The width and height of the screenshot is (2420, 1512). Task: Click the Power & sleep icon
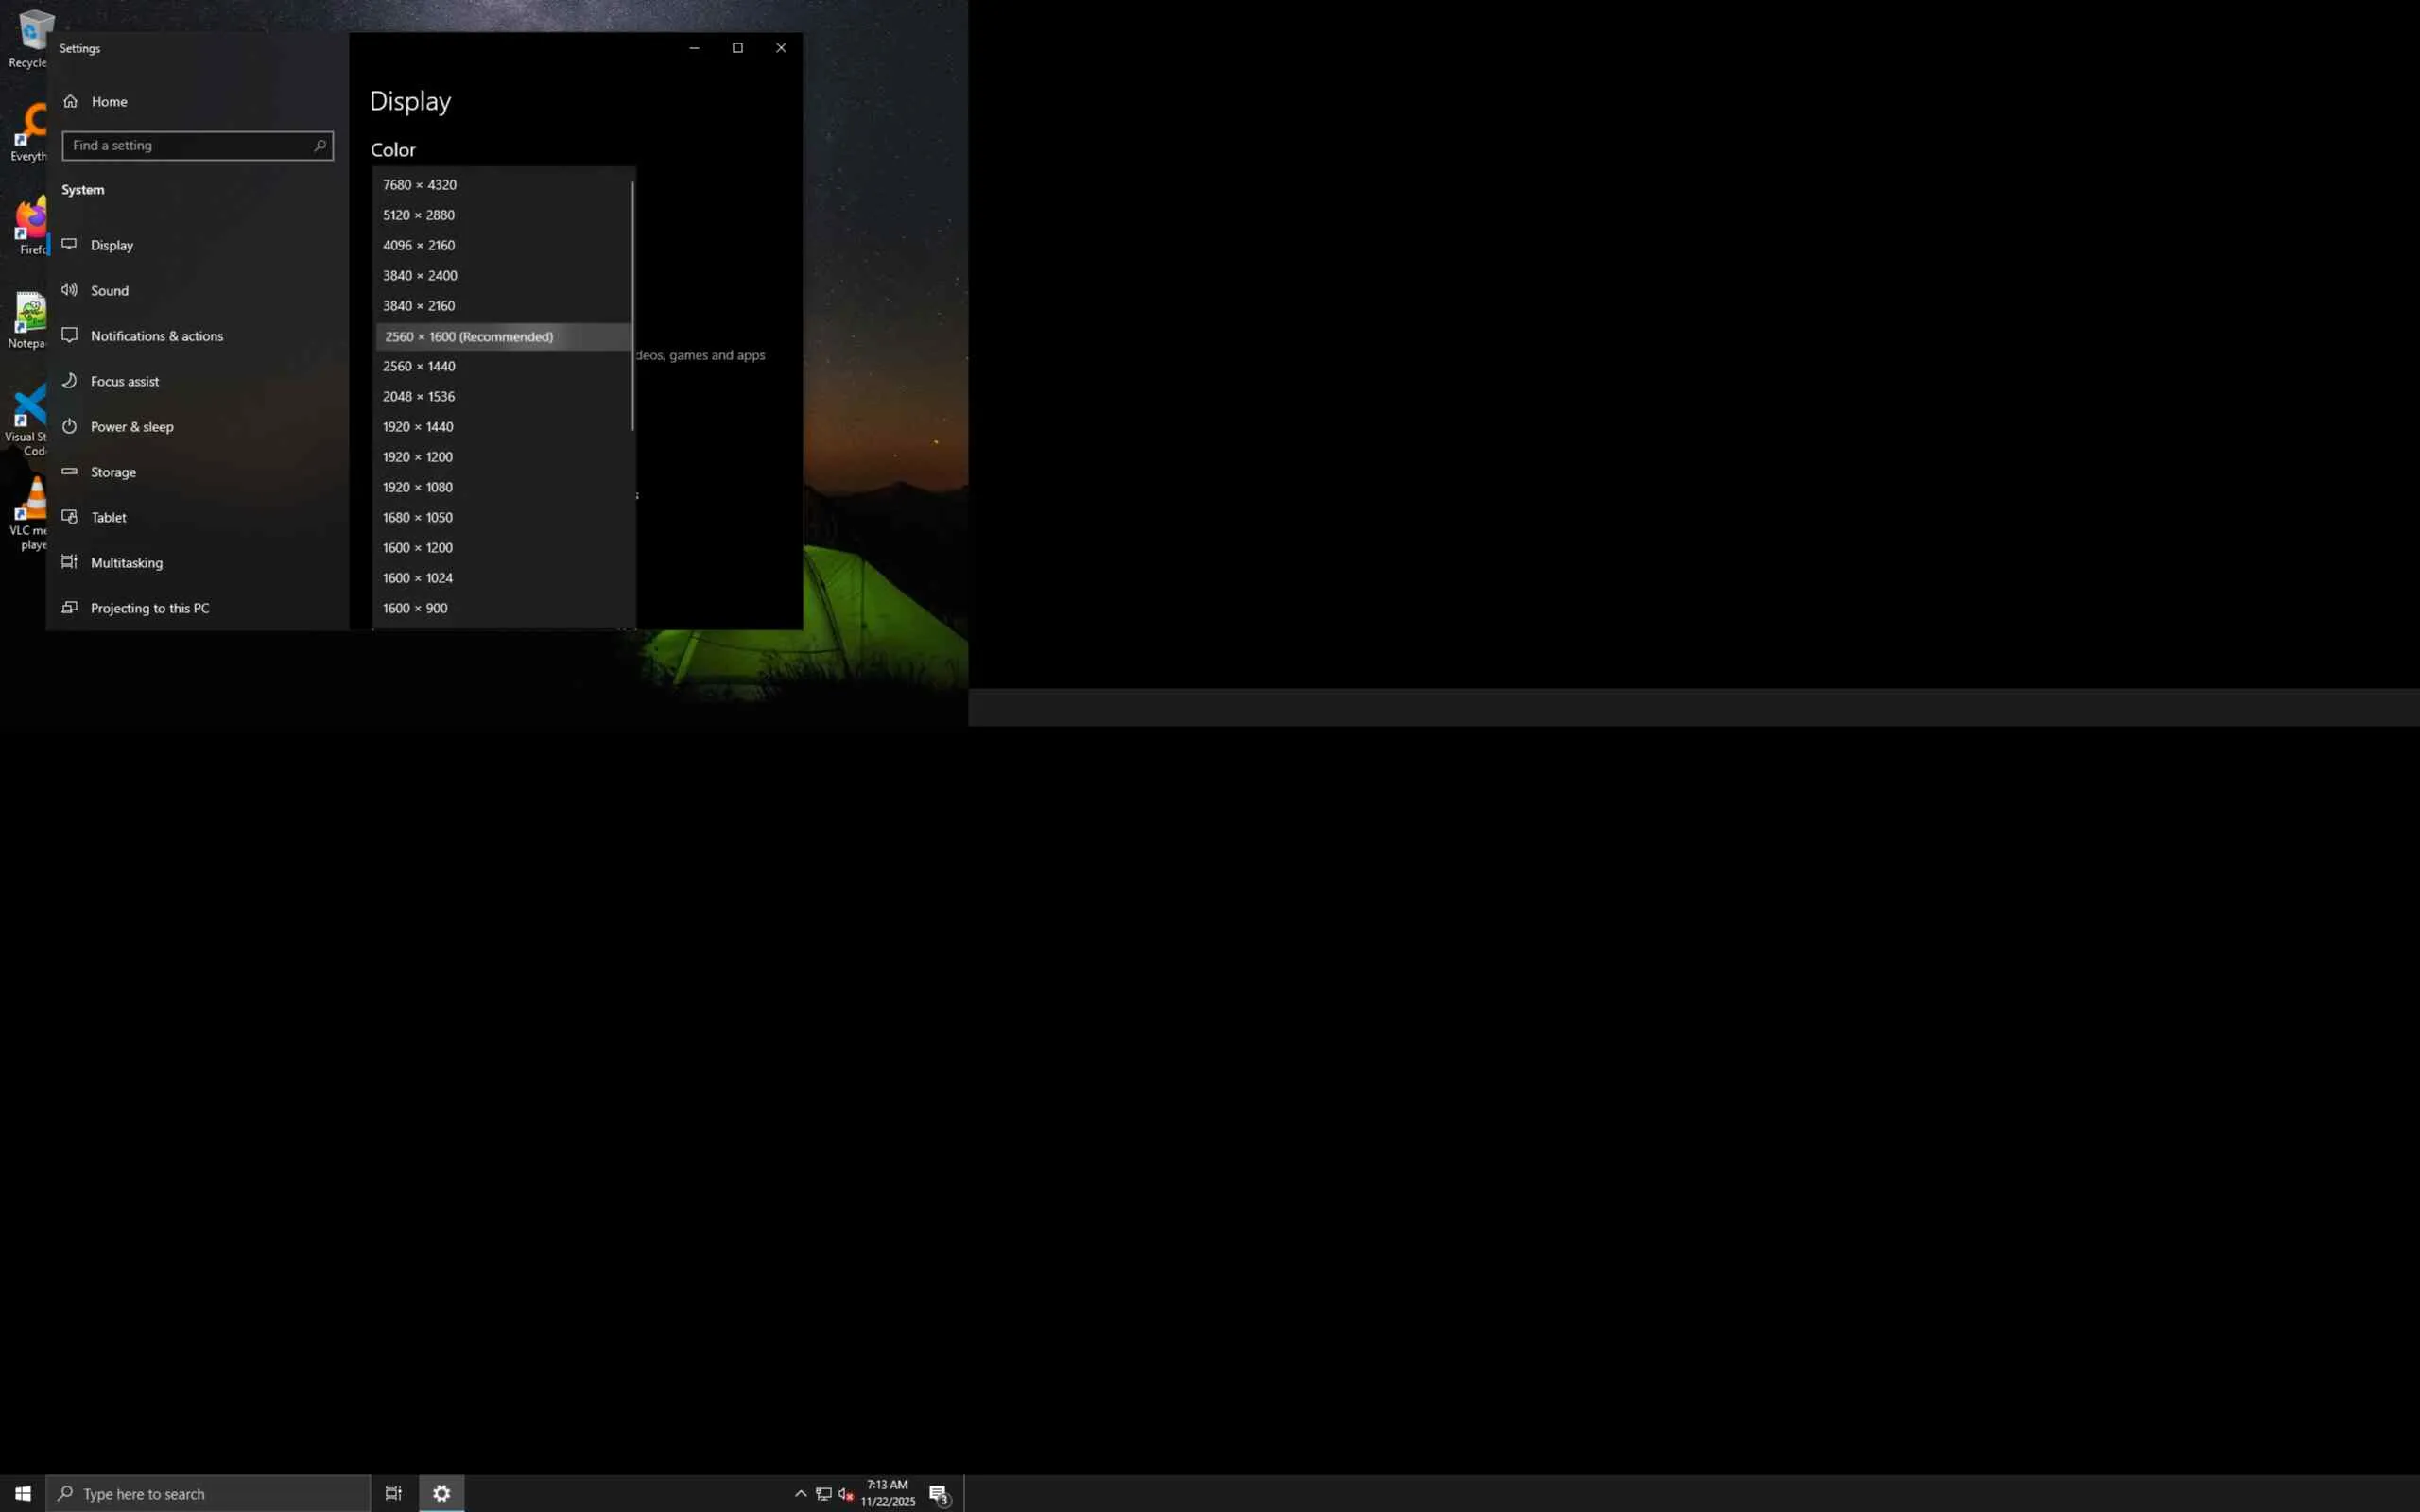click(69, 426)
